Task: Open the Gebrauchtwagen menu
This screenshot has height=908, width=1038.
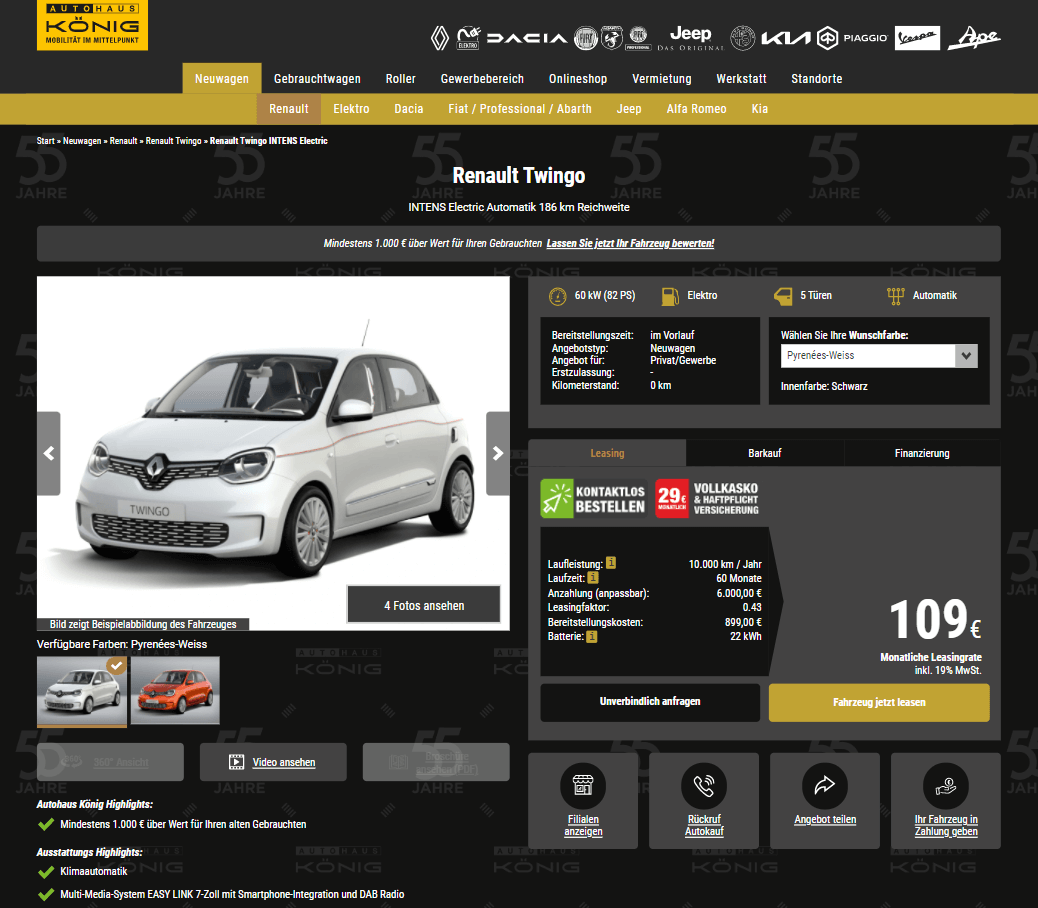Action: (317, 79)
